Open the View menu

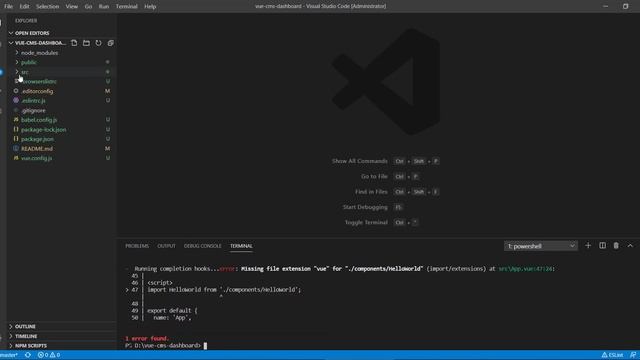[71, 7]
